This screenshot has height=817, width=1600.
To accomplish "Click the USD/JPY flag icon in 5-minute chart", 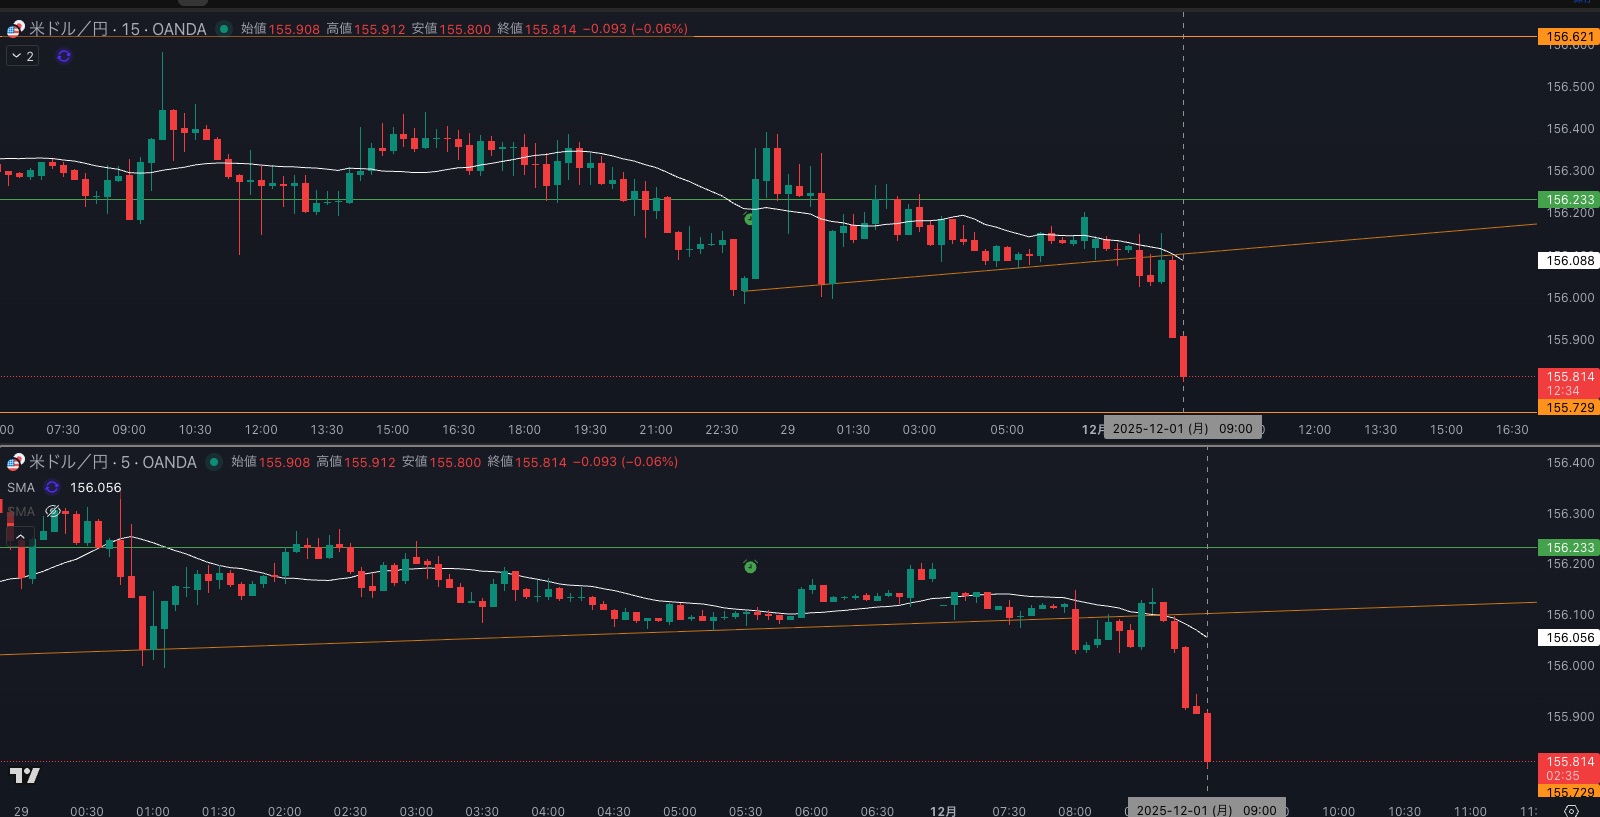I will tap(16, 462).
